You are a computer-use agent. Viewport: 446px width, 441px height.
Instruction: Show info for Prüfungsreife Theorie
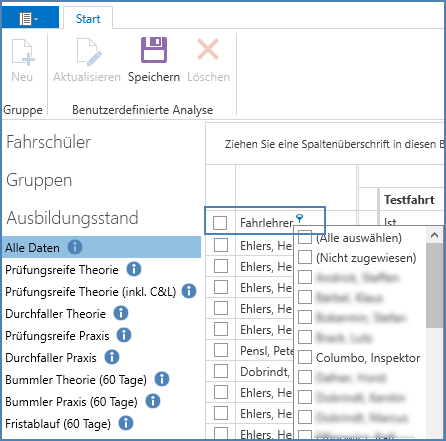tap(134, 269)
